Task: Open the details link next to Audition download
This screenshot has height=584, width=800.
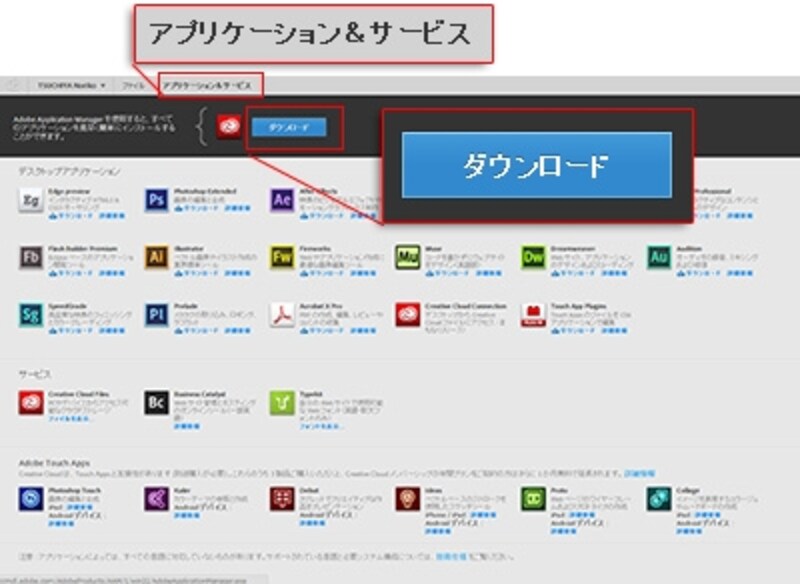Action: [x=739, y=273]
